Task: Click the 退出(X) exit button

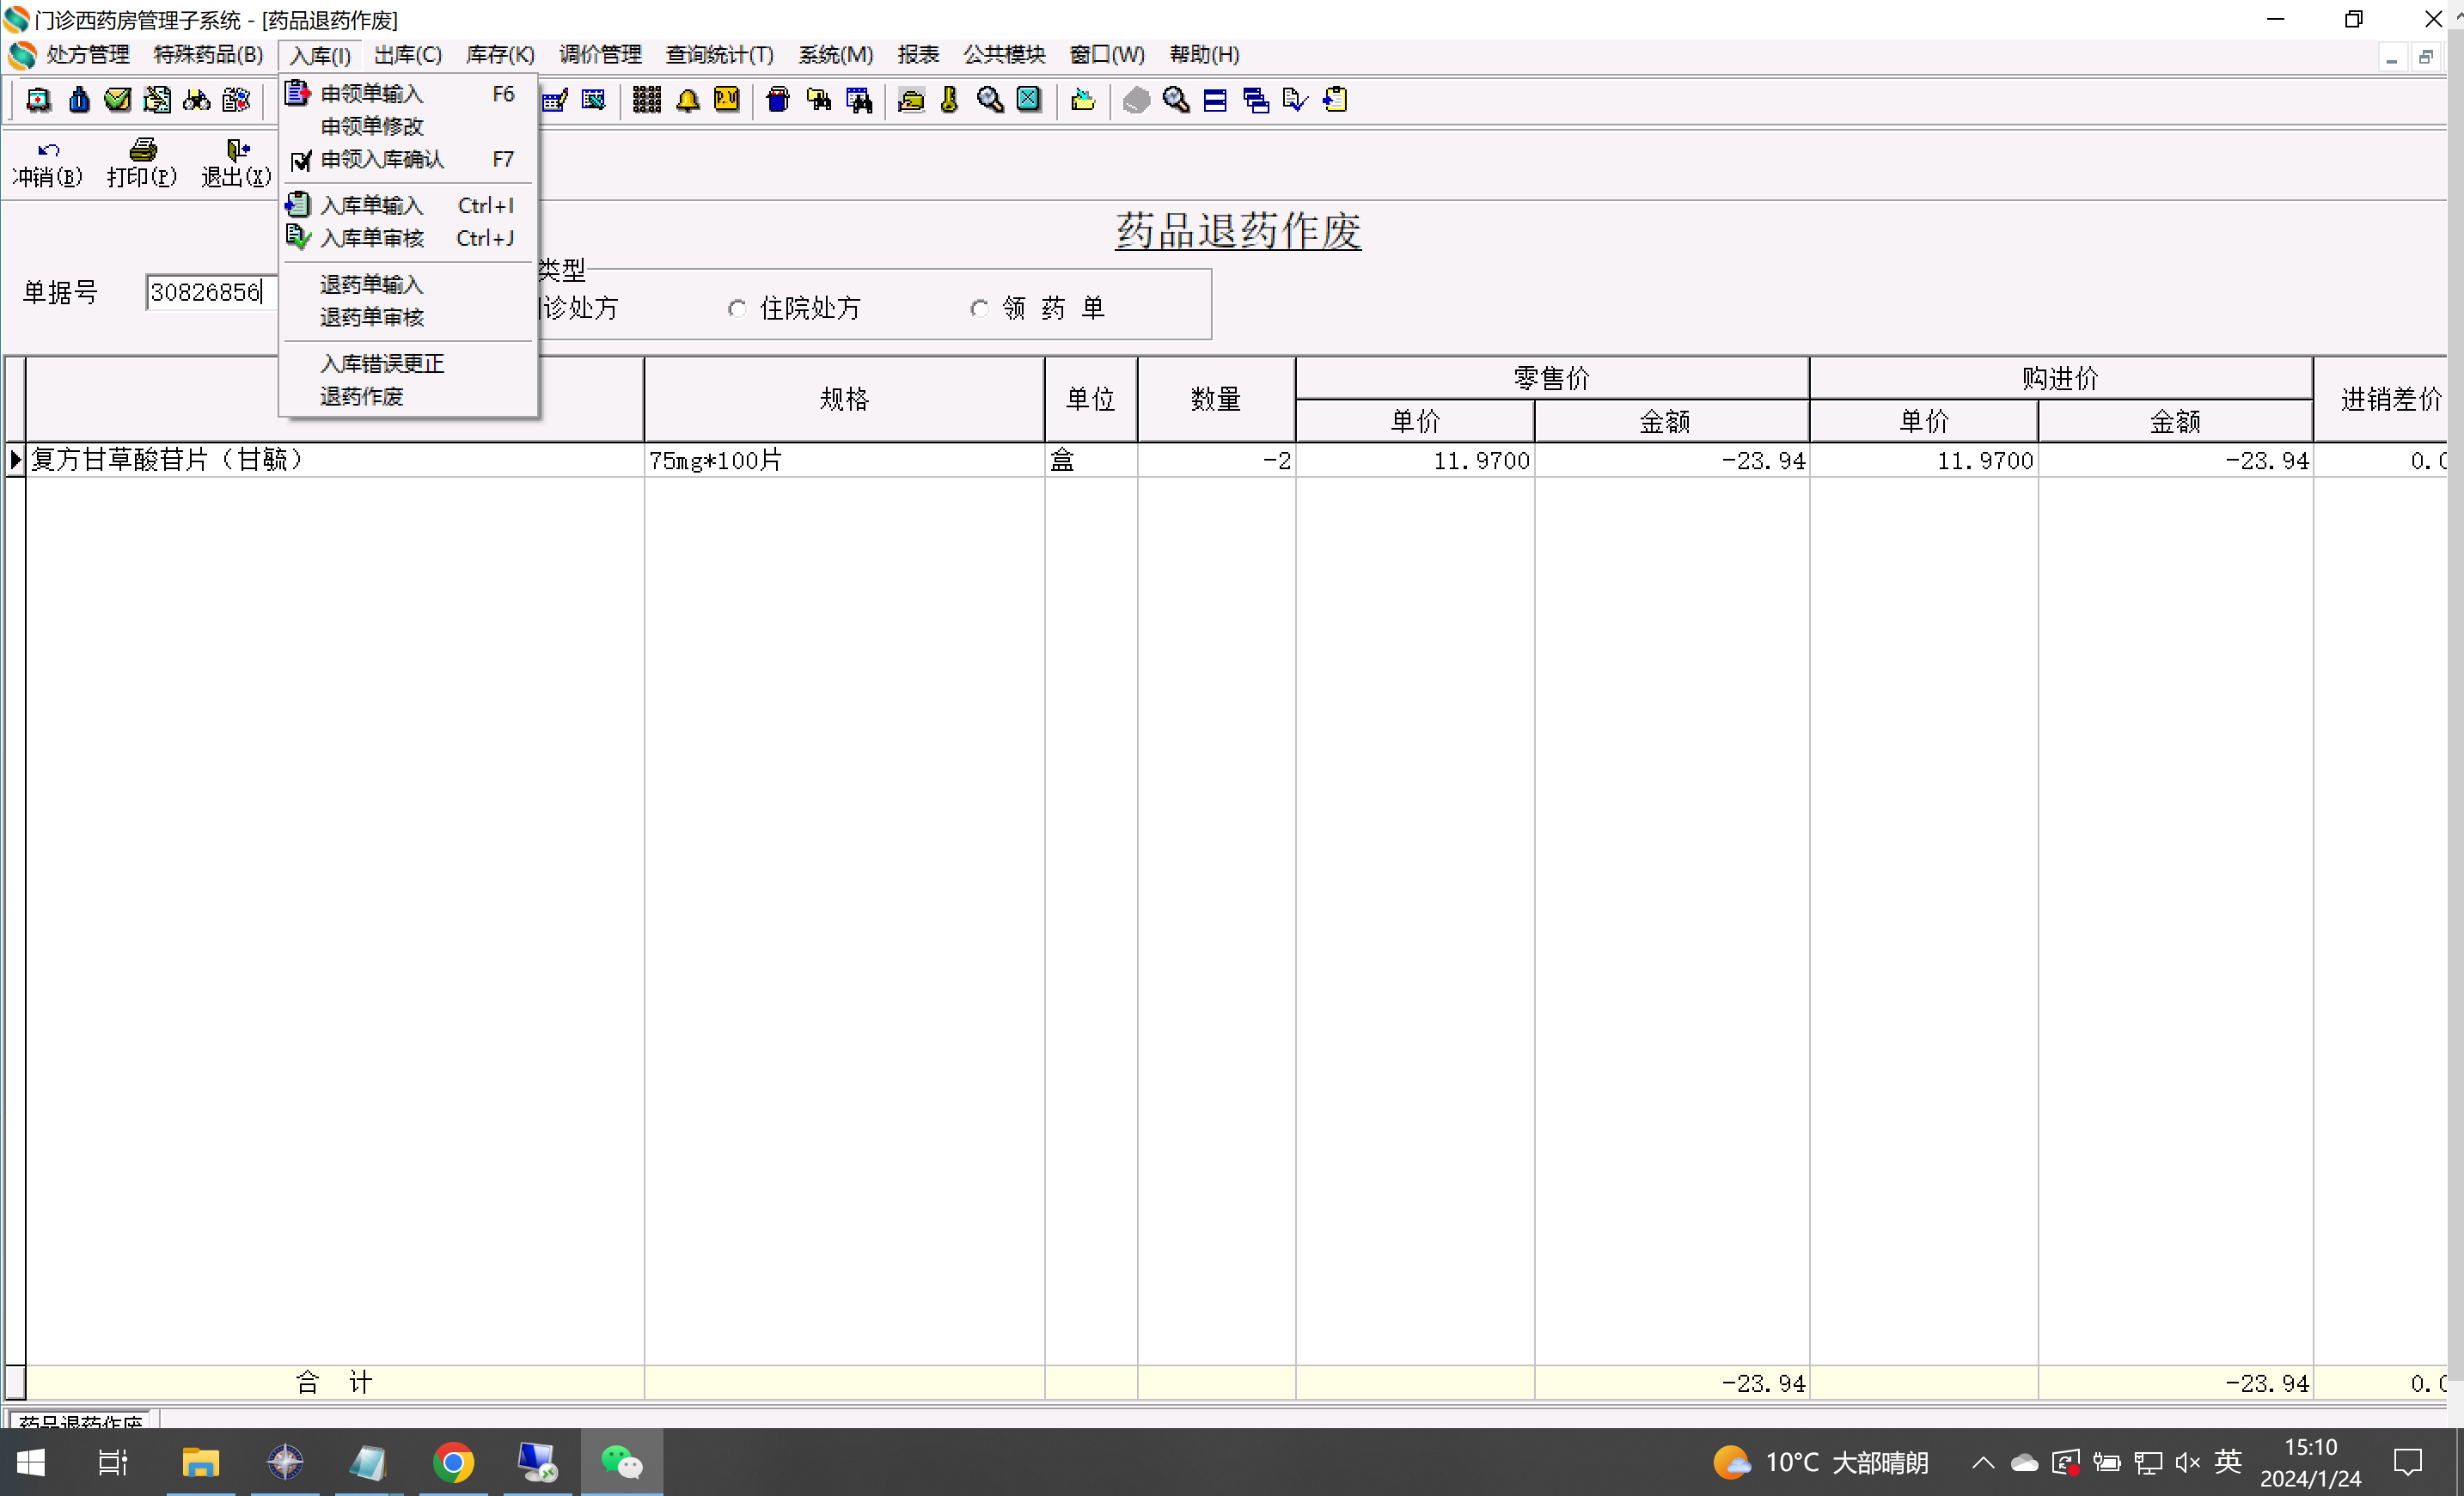Action: [236, 163]
